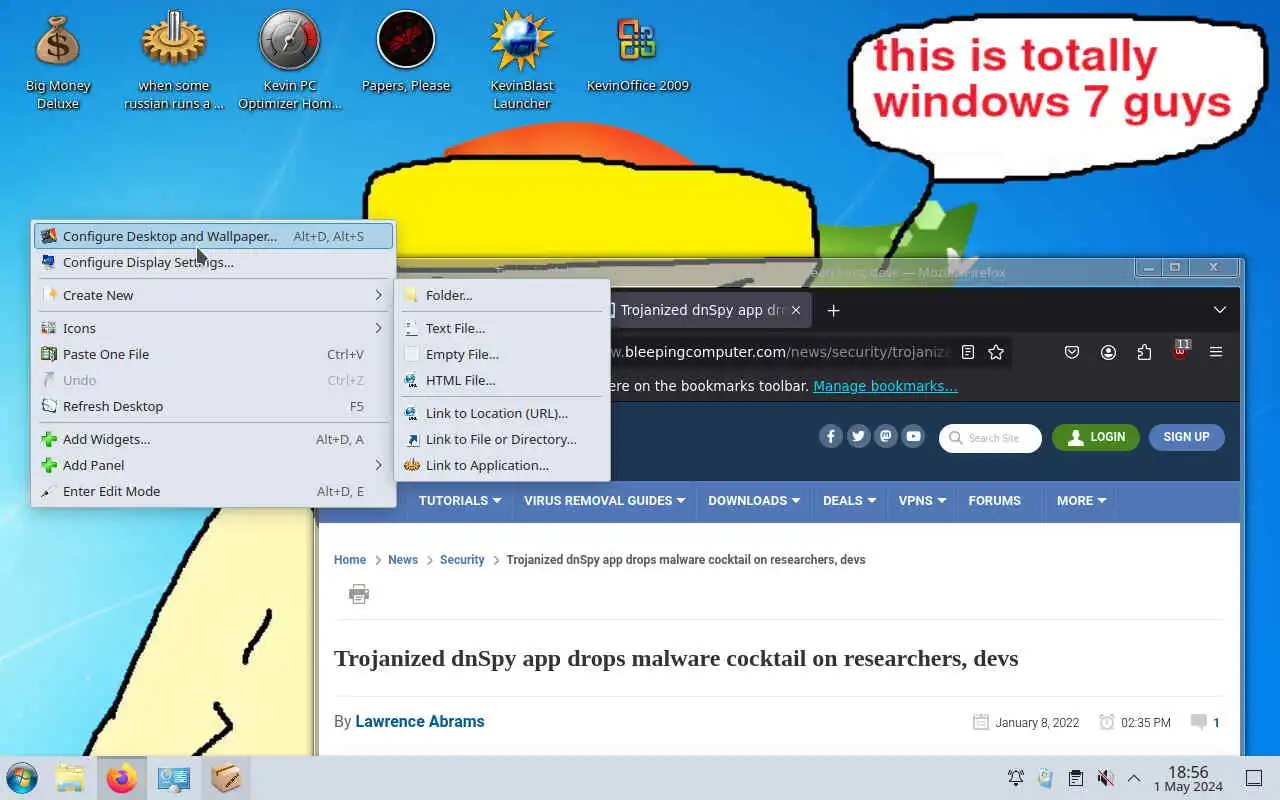Print the article using the printer icon

[x=359, y=594]
